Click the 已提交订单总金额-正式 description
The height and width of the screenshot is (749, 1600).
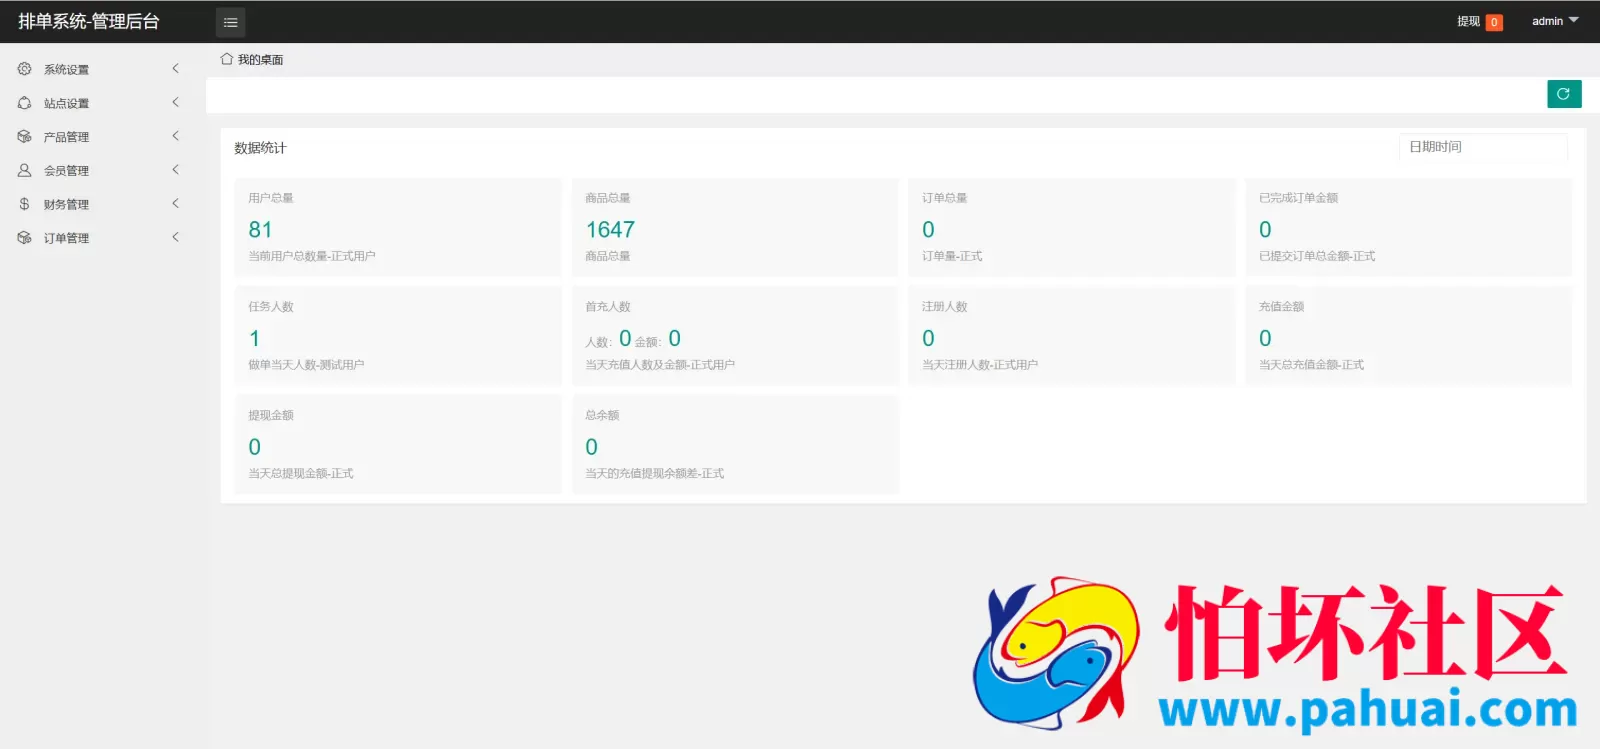(x=1317, y=256)
